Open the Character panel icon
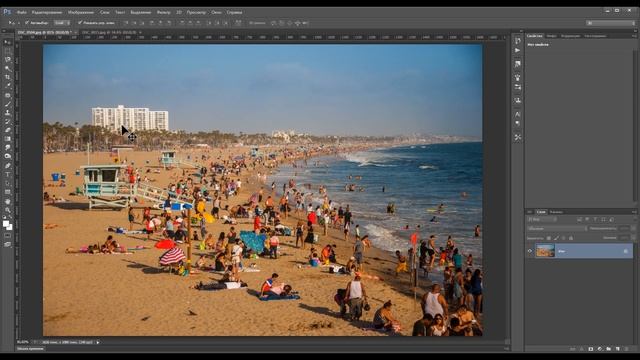This screenshot has height=360, width=640. 518,114
